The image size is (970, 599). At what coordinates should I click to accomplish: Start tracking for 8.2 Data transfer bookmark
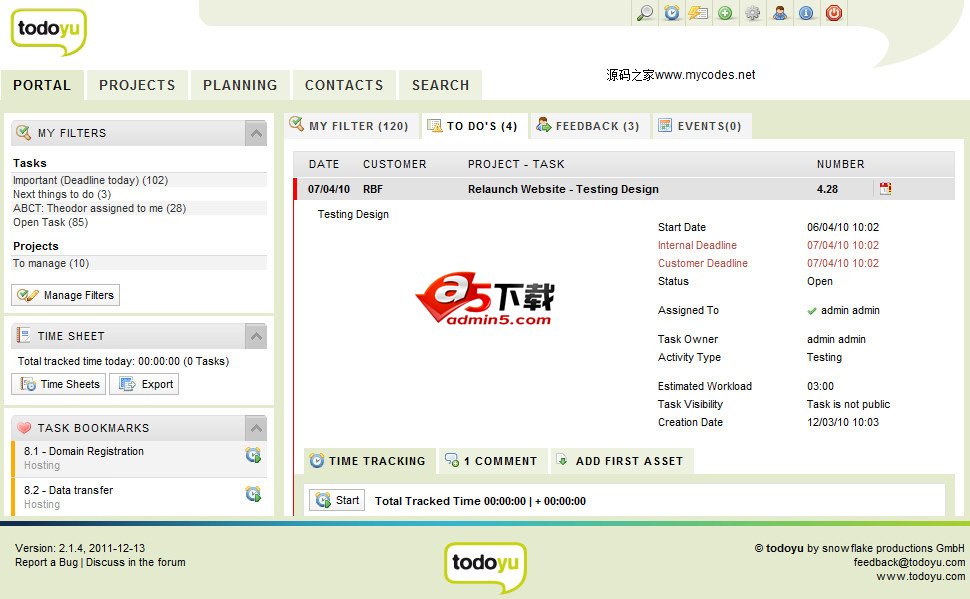click(253, 494)
